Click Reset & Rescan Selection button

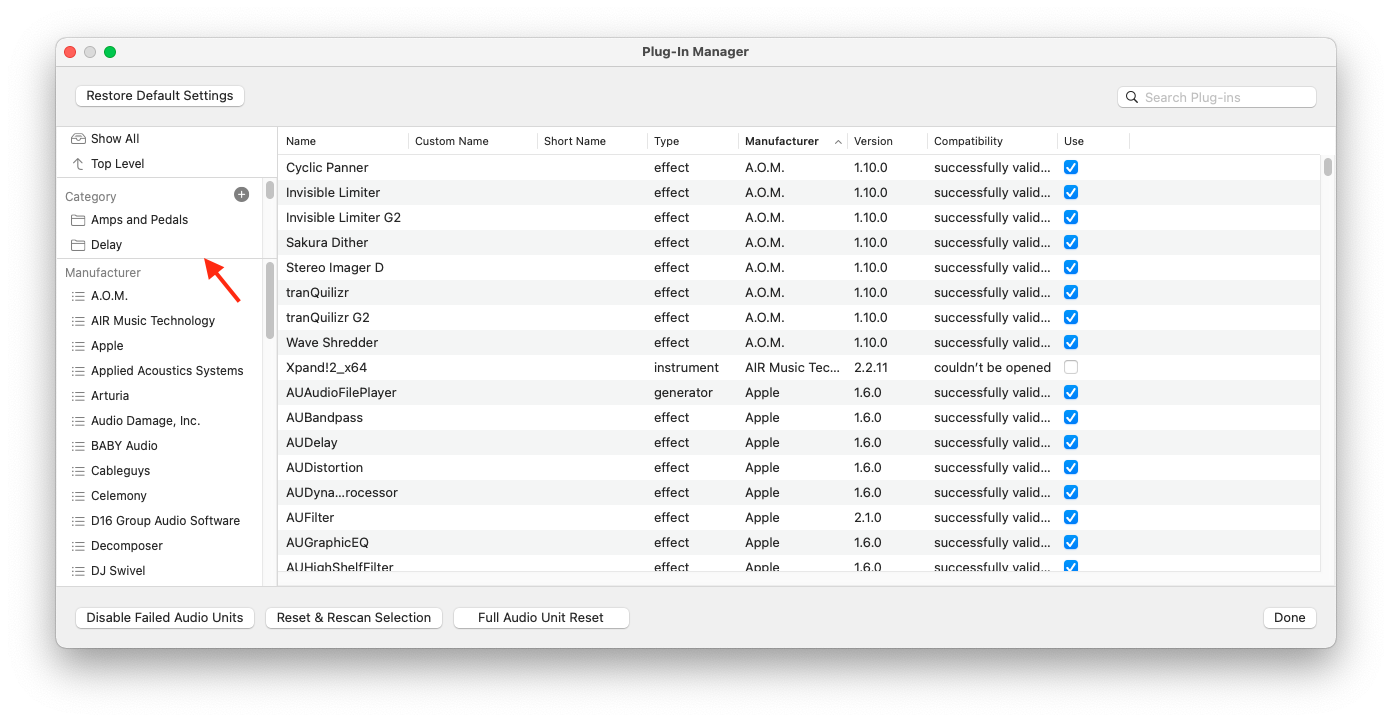coord(354,618)
